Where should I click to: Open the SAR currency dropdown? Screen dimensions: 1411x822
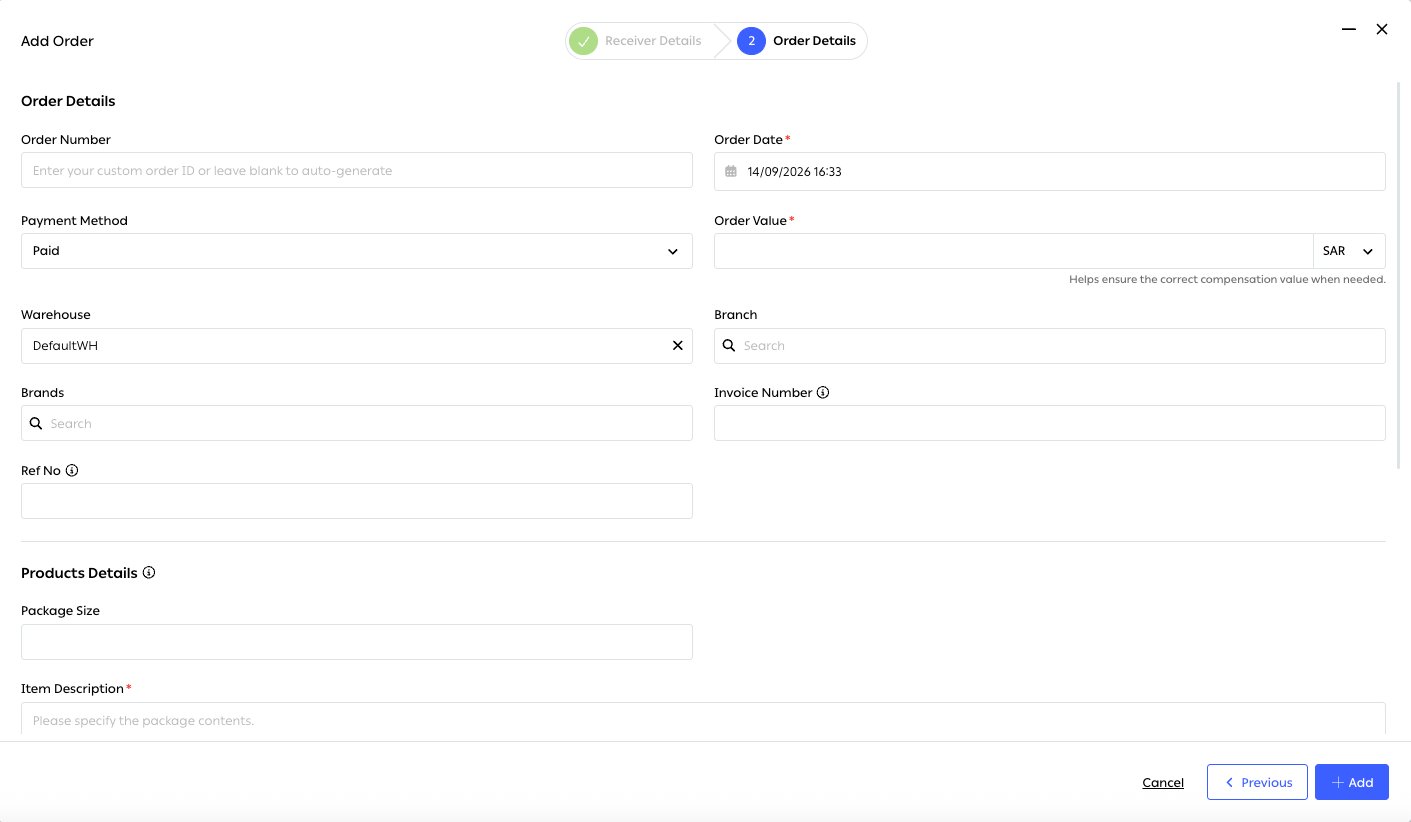(1349, 251)
